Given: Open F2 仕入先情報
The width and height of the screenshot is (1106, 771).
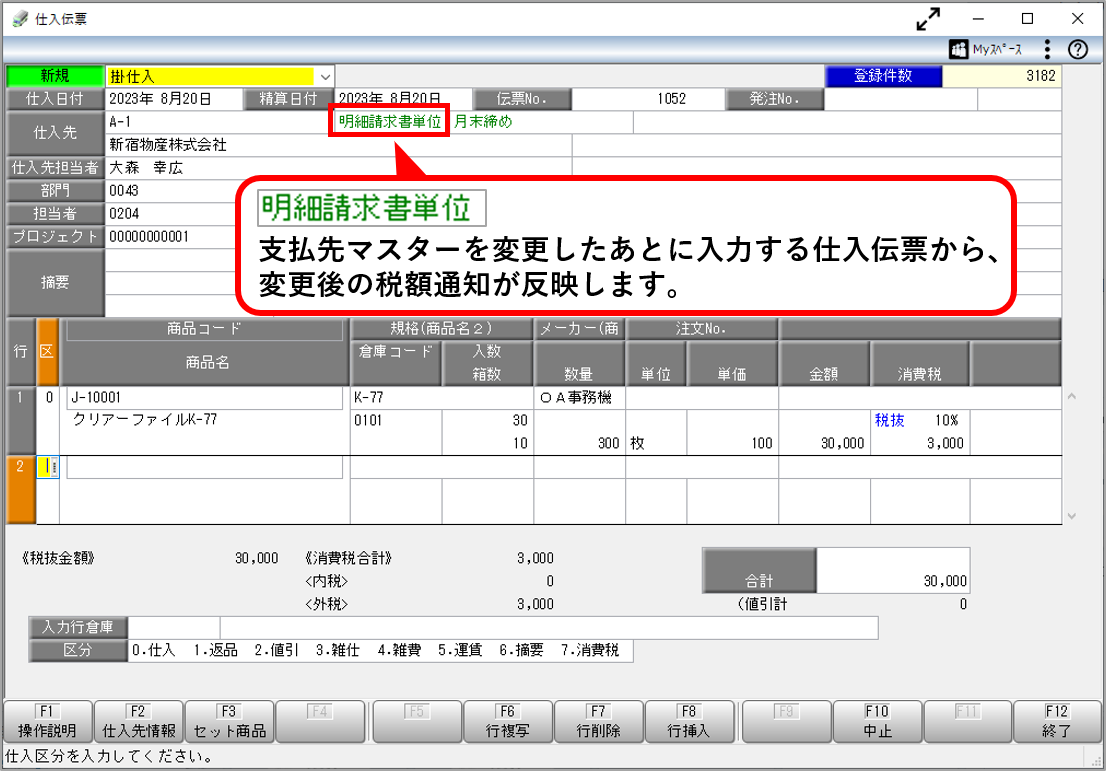Looking at the screenshot, I should pos(138,721).
